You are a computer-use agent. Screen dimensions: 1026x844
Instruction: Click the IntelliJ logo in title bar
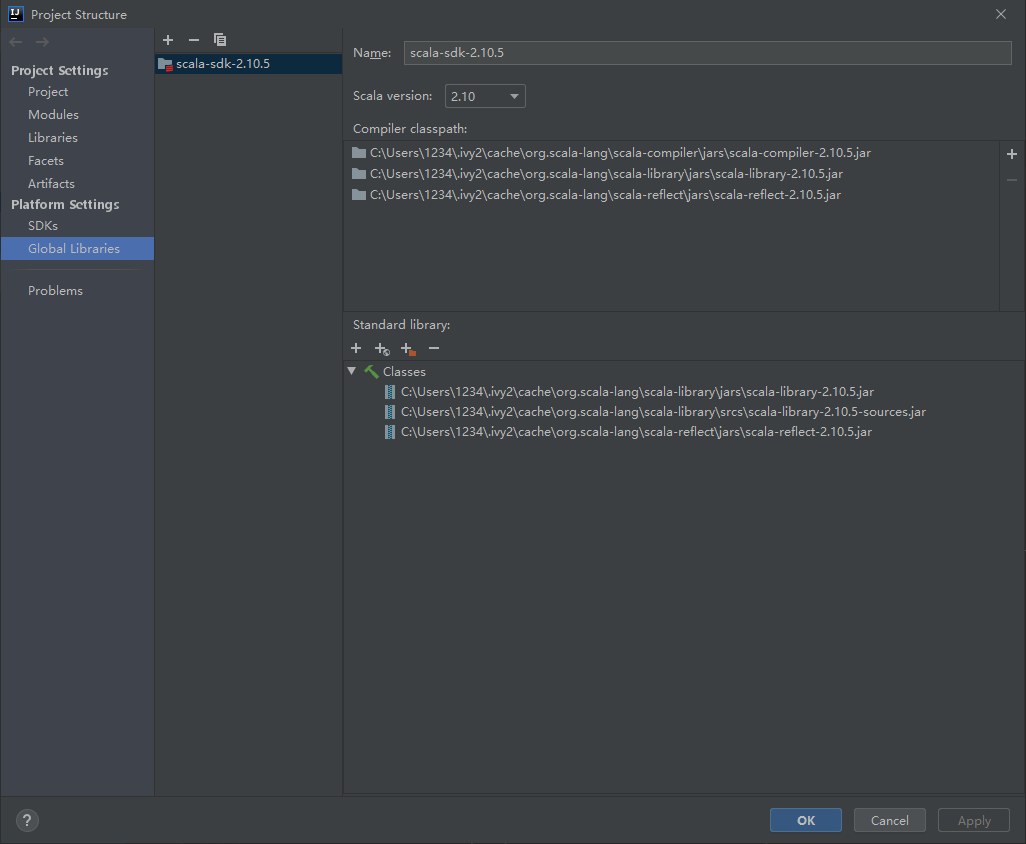[16, 14]
